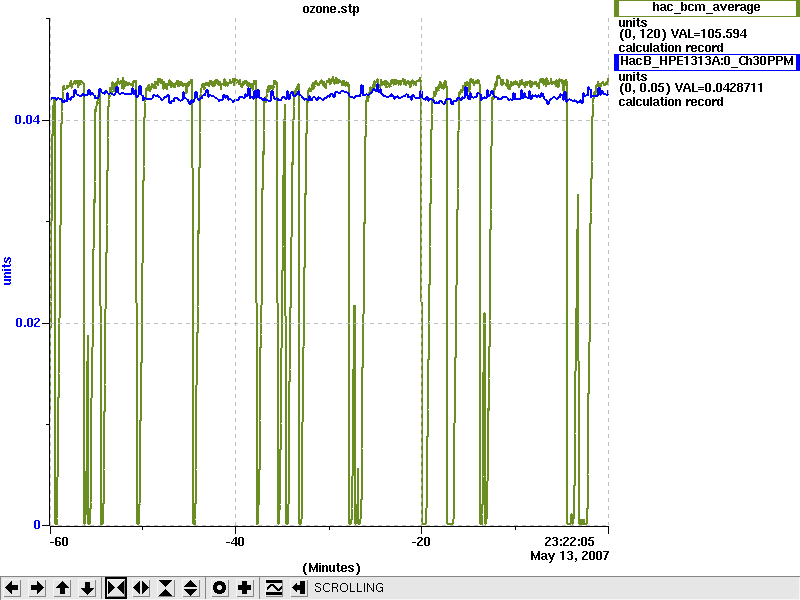Select the hac_bcm_average curve legend
Viewport: 800px width, 600px height.
[707, 7]
